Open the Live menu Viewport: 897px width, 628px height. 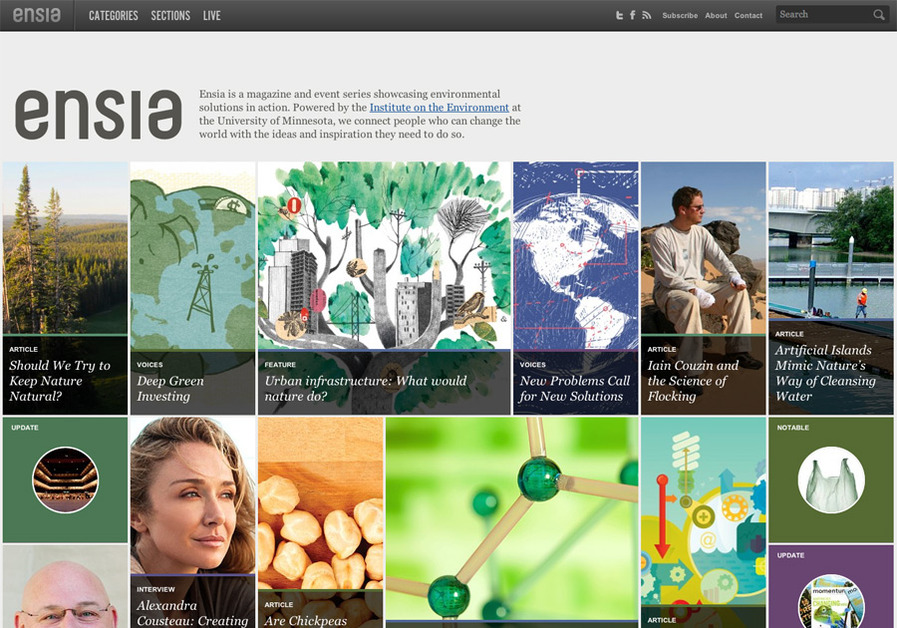tap(212, 15)
